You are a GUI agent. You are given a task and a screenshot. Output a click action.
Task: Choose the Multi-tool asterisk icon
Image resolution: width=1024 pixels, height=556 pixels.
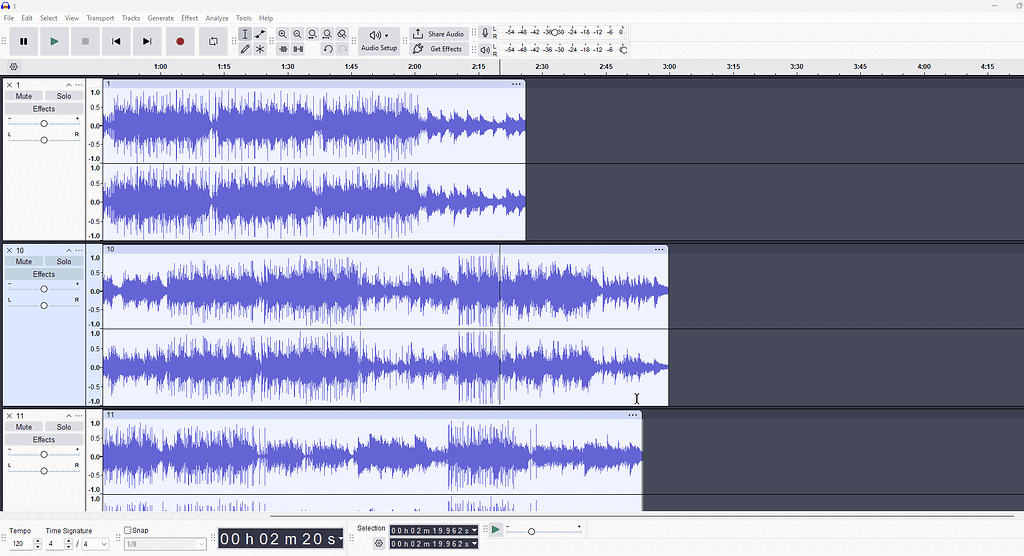pos(260,49)
